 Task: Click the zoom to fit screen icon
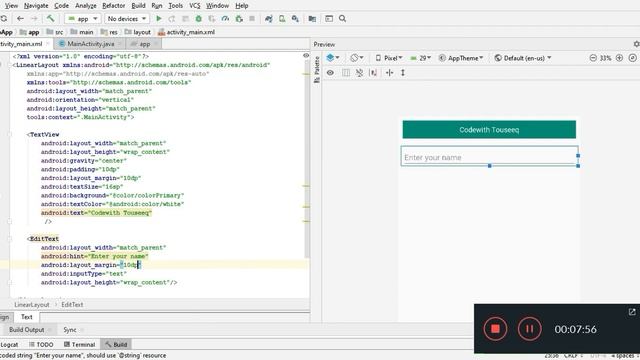tap(632, 58)
